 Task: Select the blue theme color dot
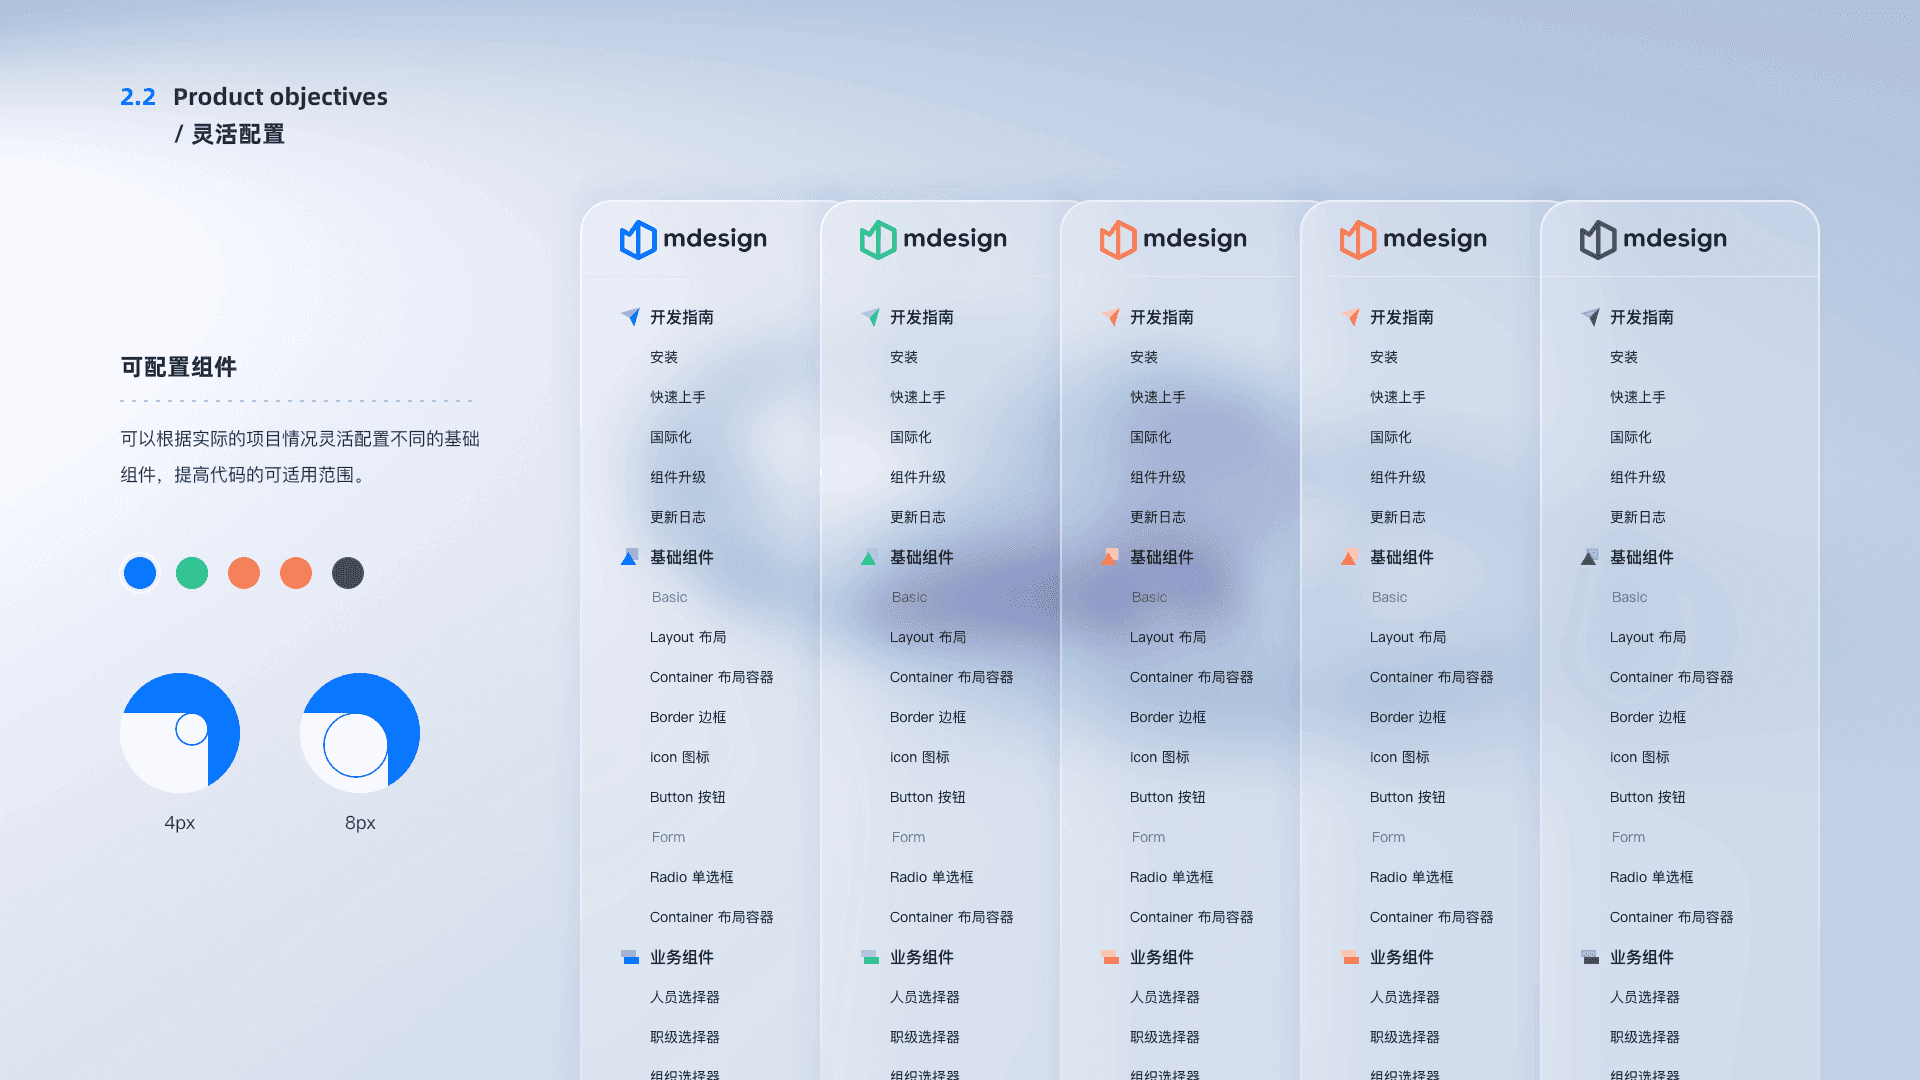[140, 573]
